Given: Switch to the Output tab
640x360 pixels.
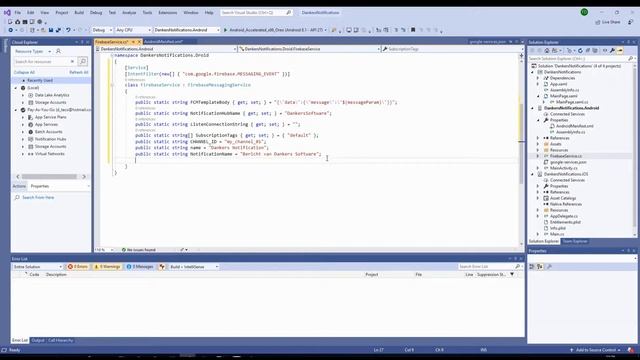Looking at the screenshot, I should (38, 340).
